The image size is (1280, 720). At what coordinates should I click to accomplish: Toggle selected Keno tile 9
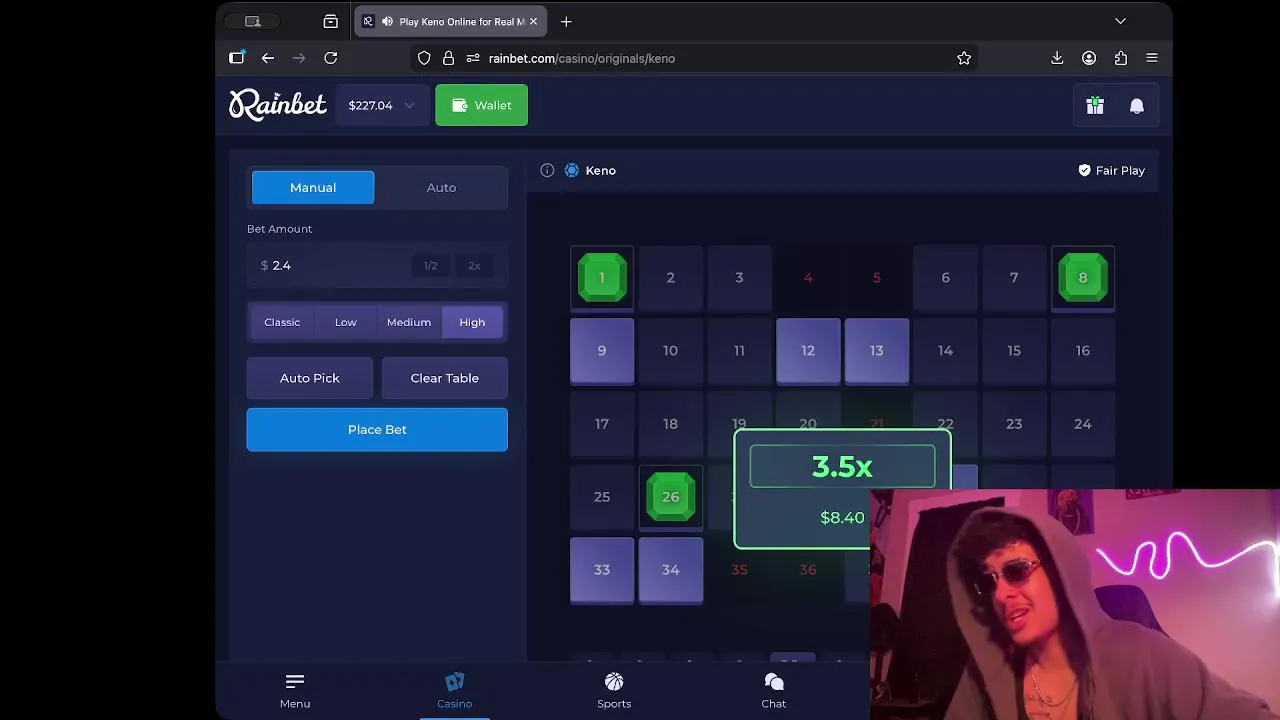602,351
